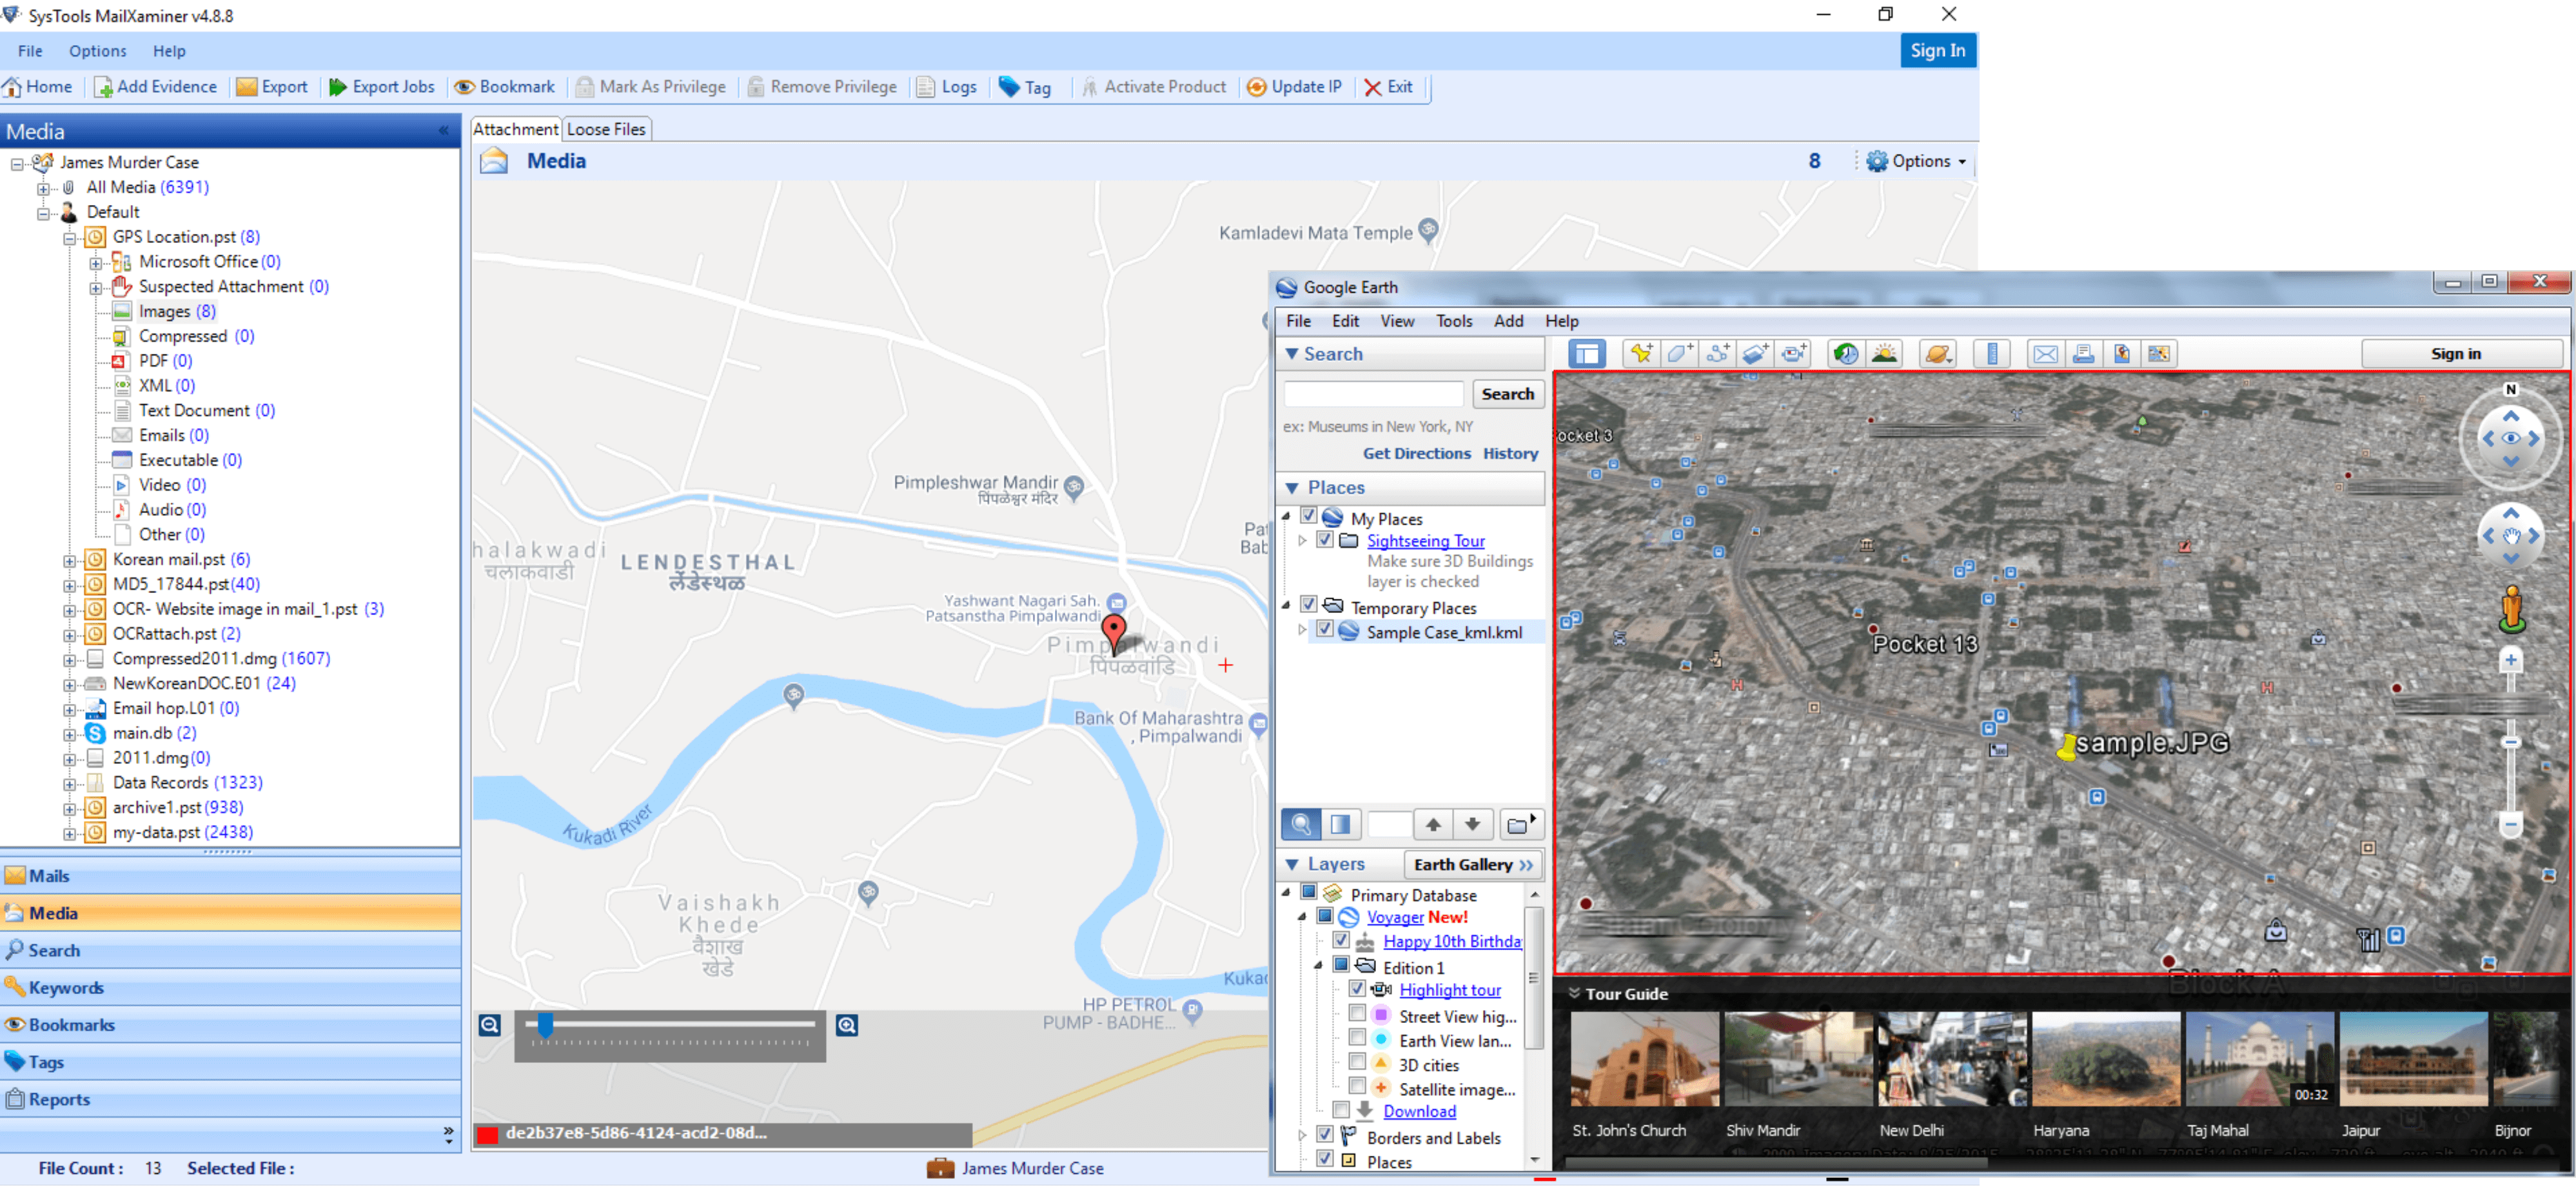Viewport: 2576px width, 1188px height.
Task: Click the Email envelope icon in Google Earth
Action: tap(2046, 353)
